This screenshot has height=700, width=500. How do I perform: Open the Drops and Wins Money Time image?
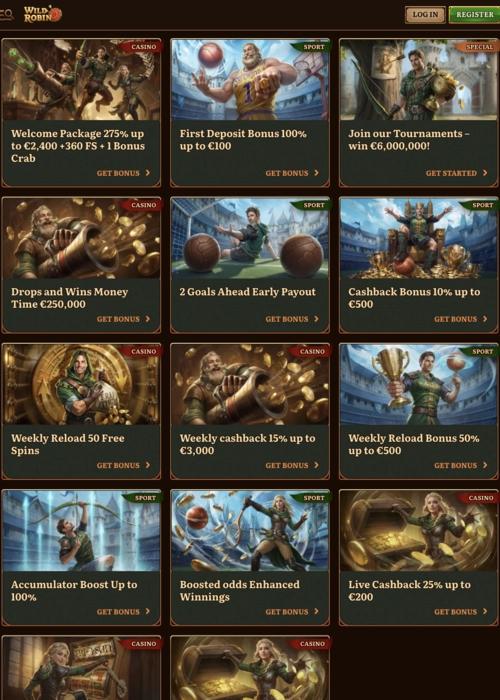pyautogui.click(x=81, y=238)
